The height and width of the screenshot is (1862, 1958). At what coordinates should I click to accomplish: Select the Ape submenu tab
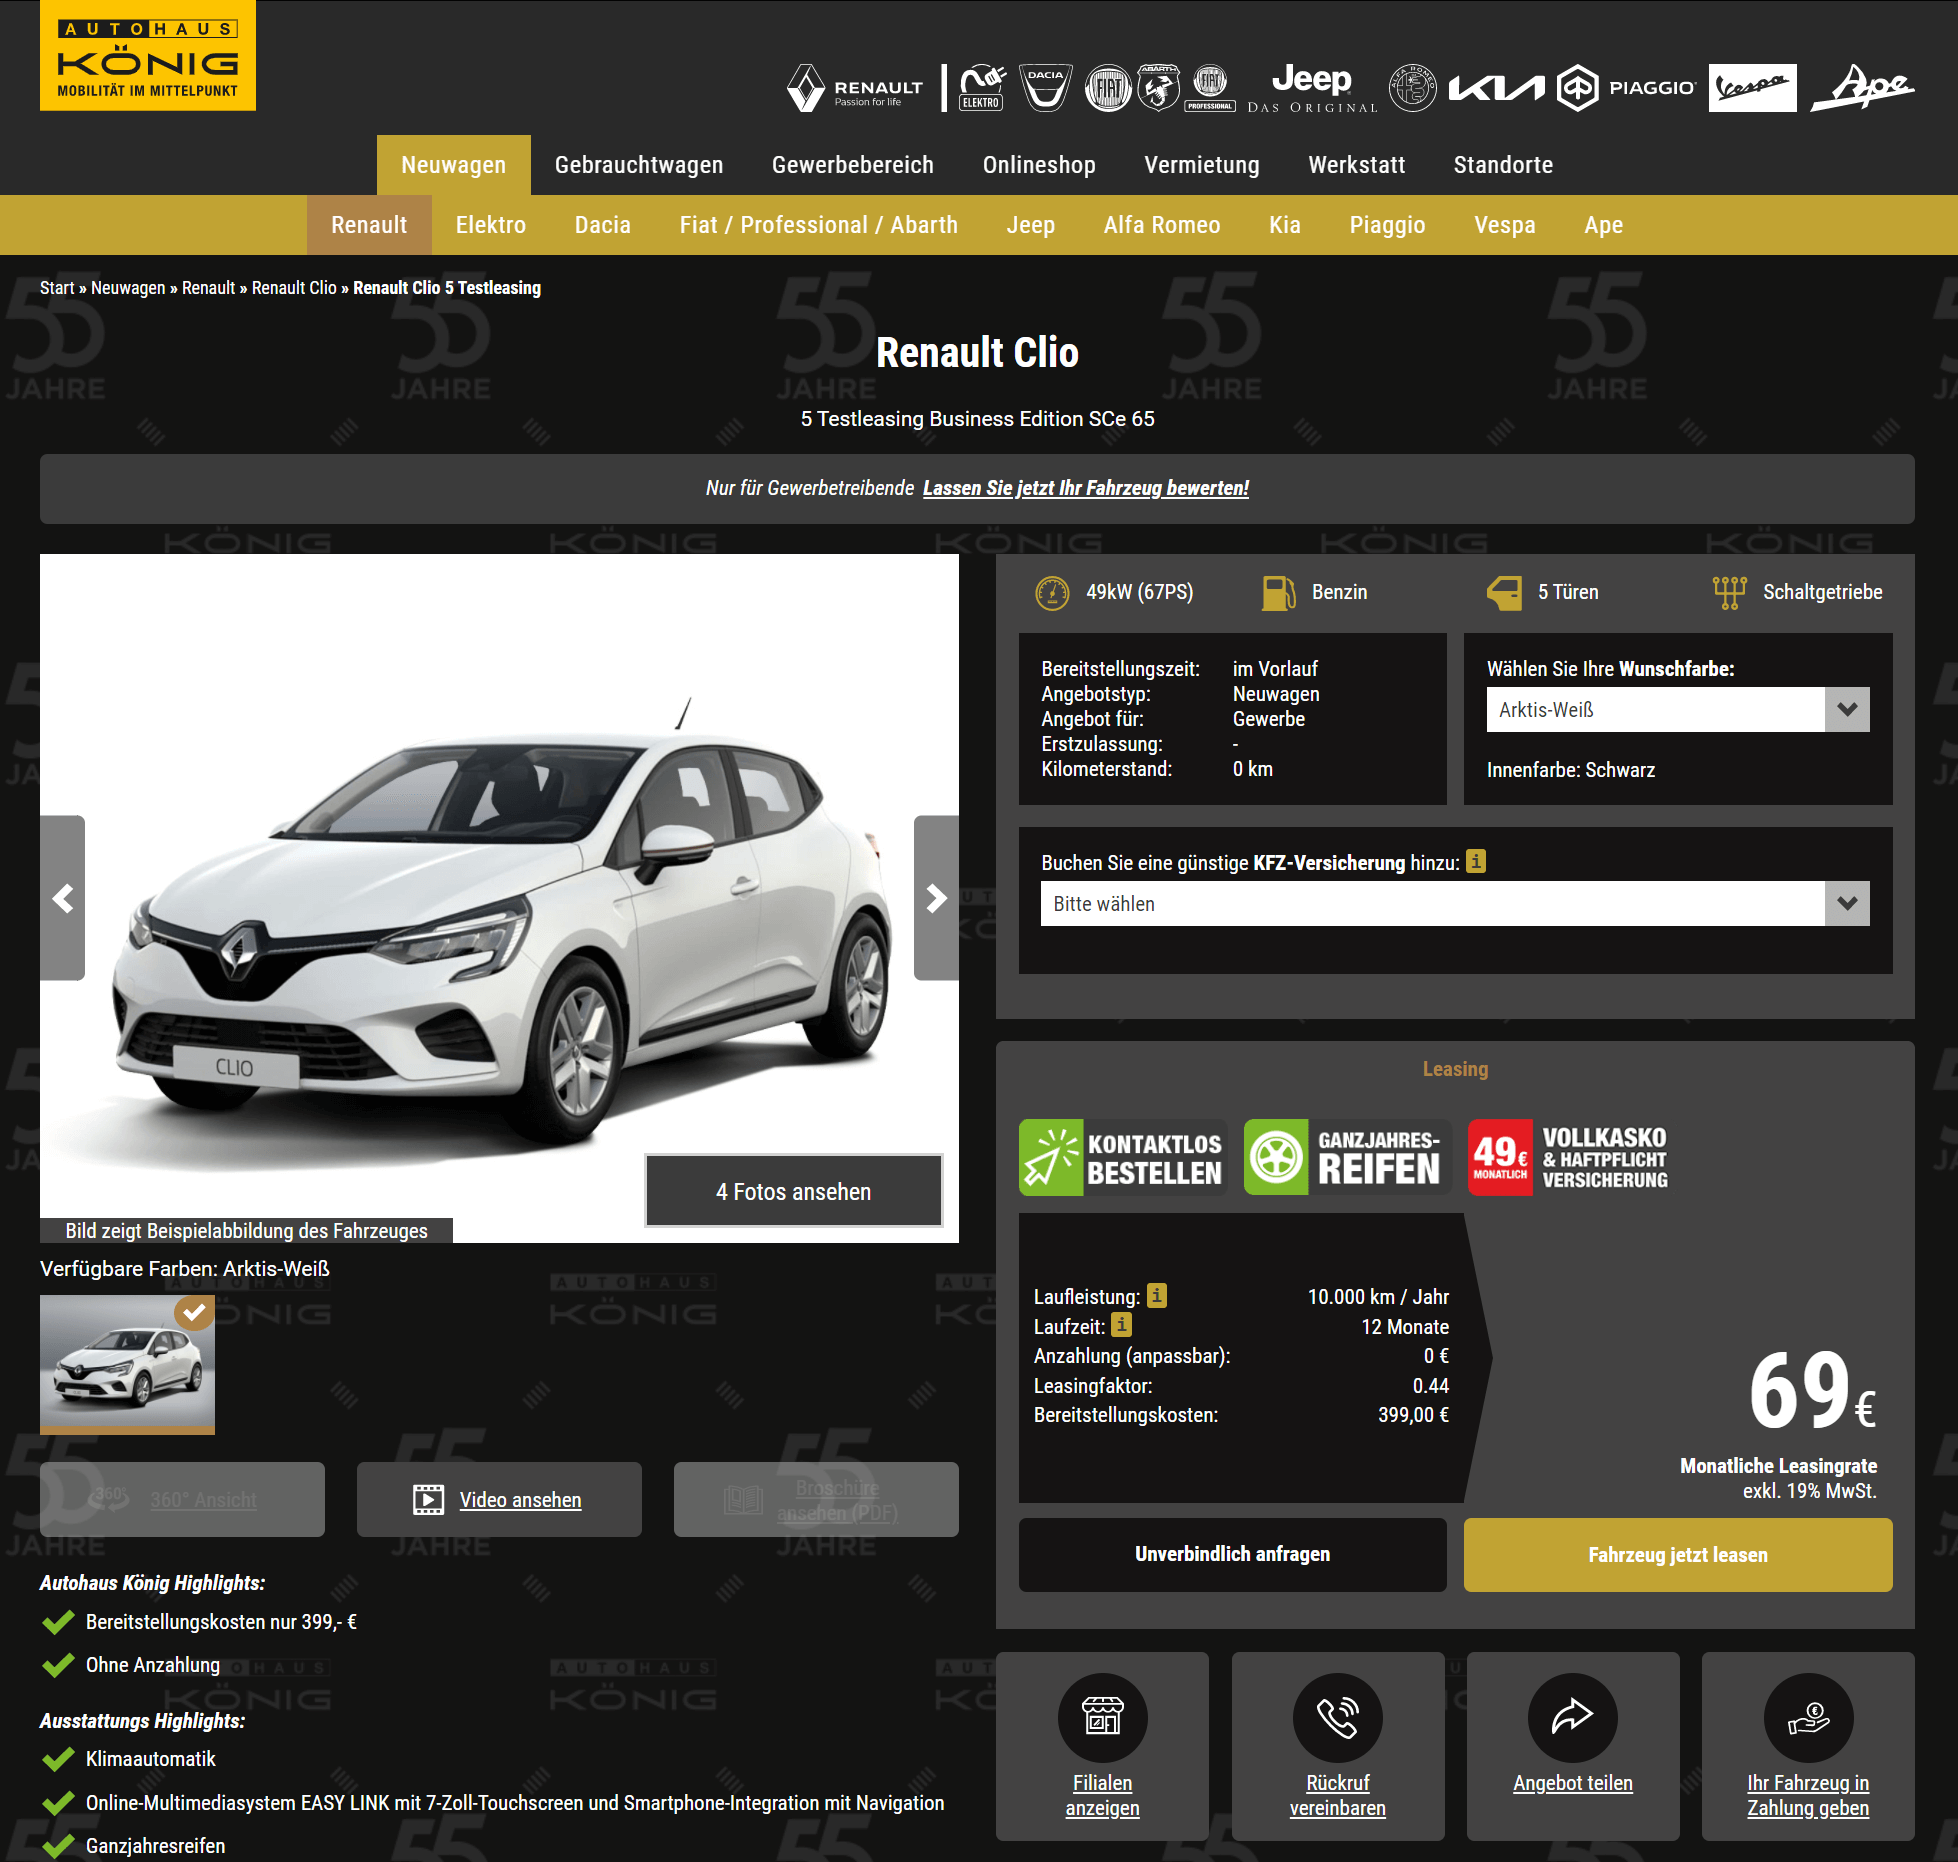[x=1603, y=225]
